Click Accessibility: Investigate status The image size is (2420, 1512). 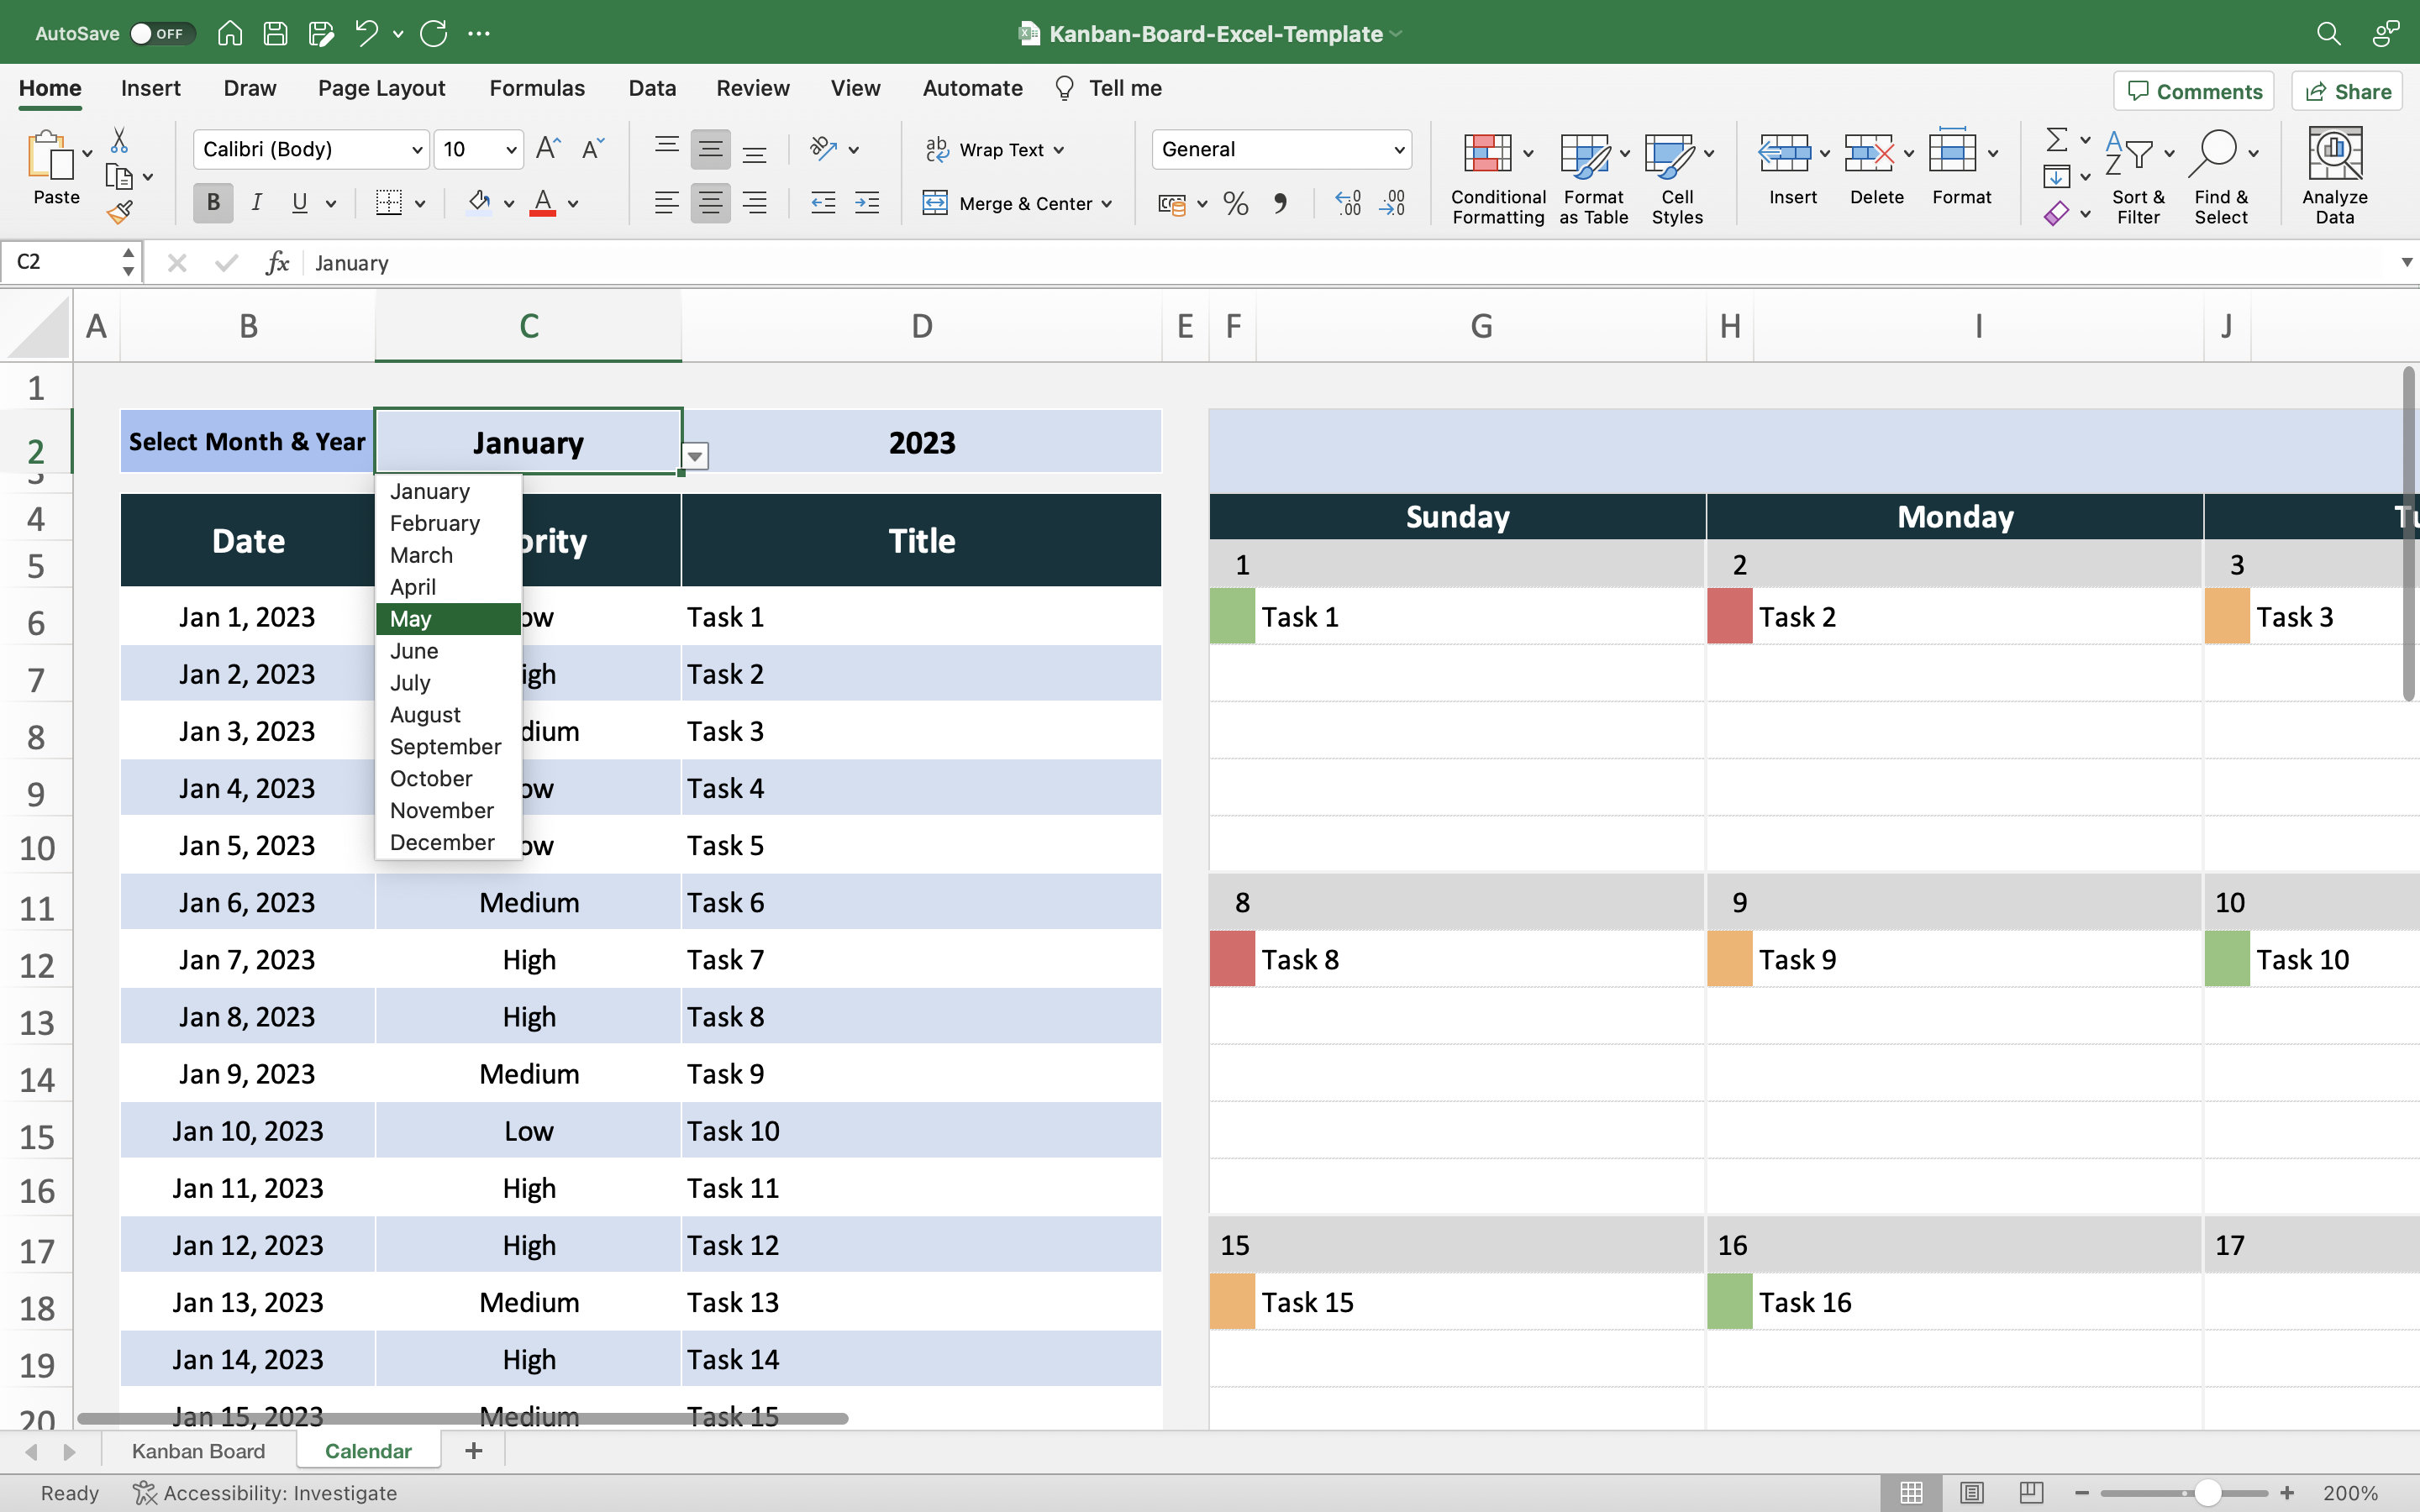coord(266,1492)
